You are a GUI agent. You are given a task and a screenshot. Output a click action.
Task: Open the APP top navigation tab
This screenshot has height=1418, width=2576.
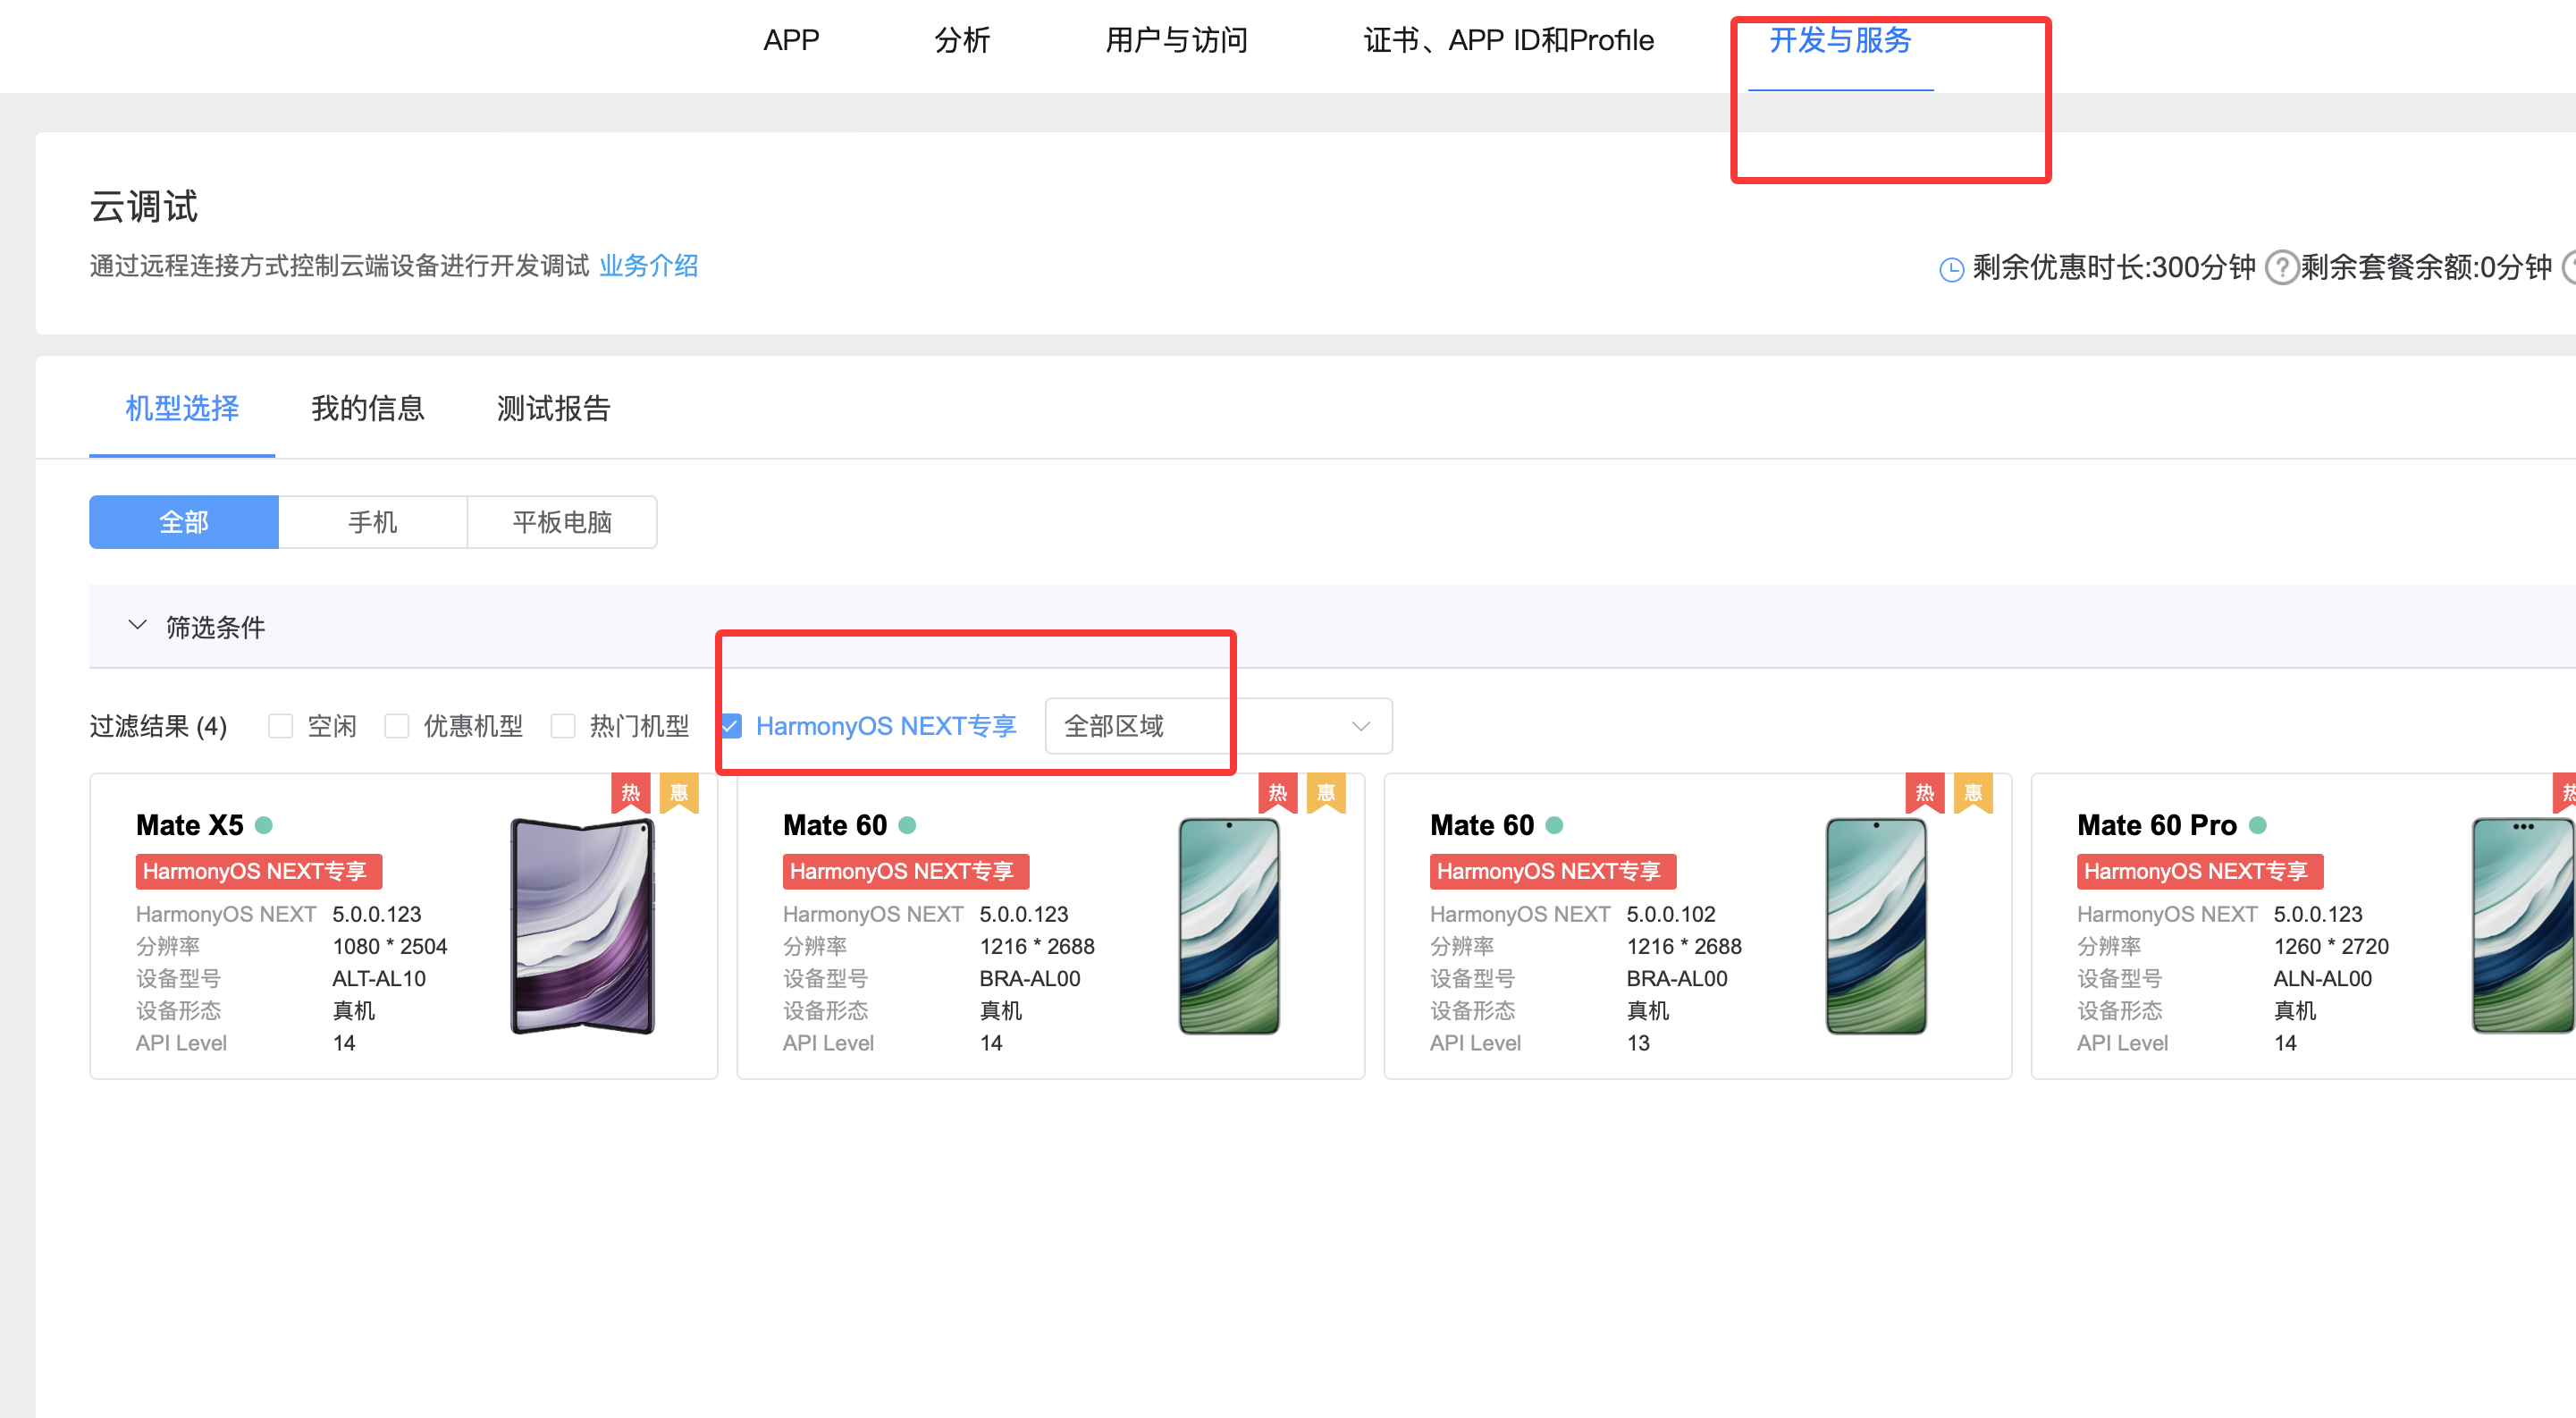791,40
